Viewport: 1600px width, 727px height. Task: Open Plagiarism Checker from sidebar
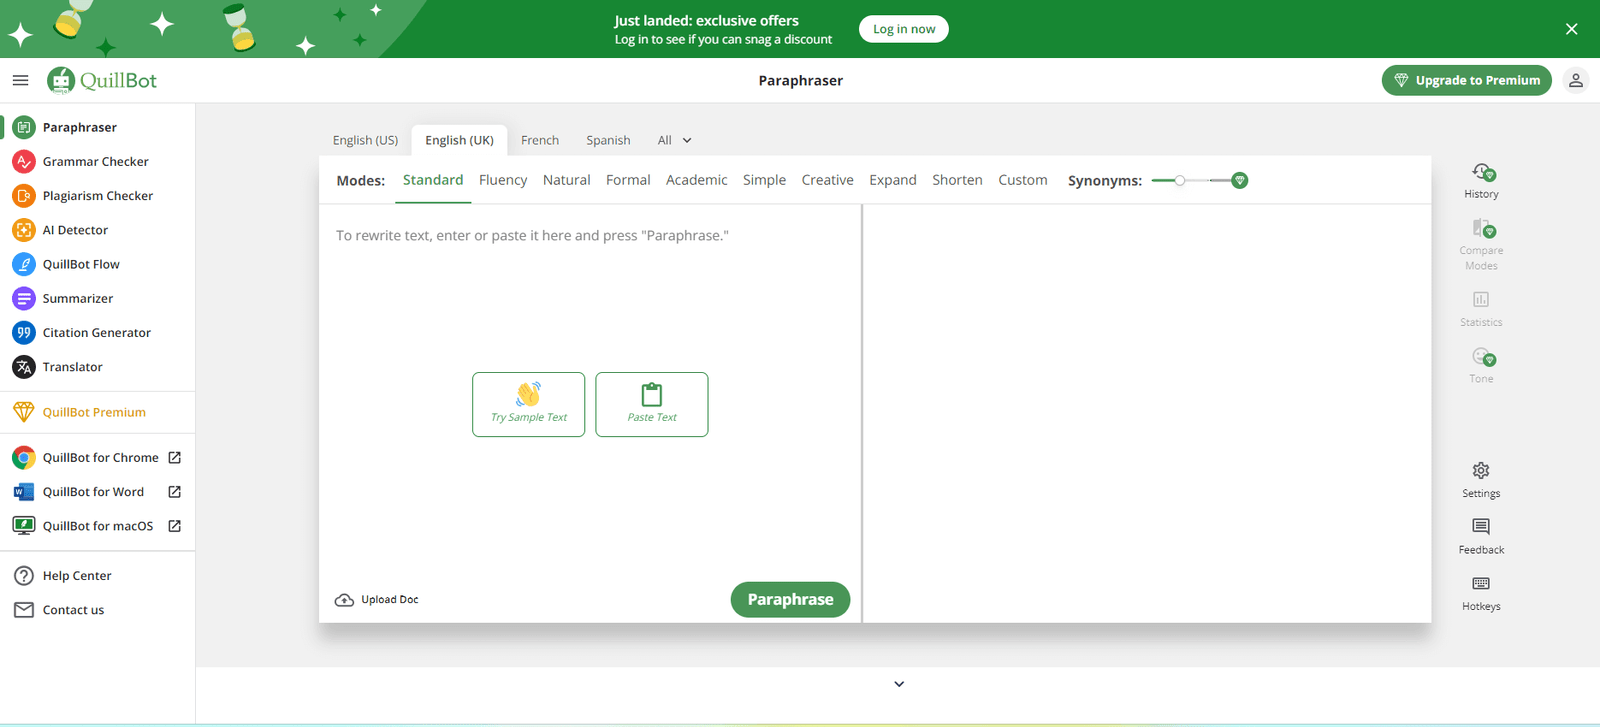pos(98,196)
